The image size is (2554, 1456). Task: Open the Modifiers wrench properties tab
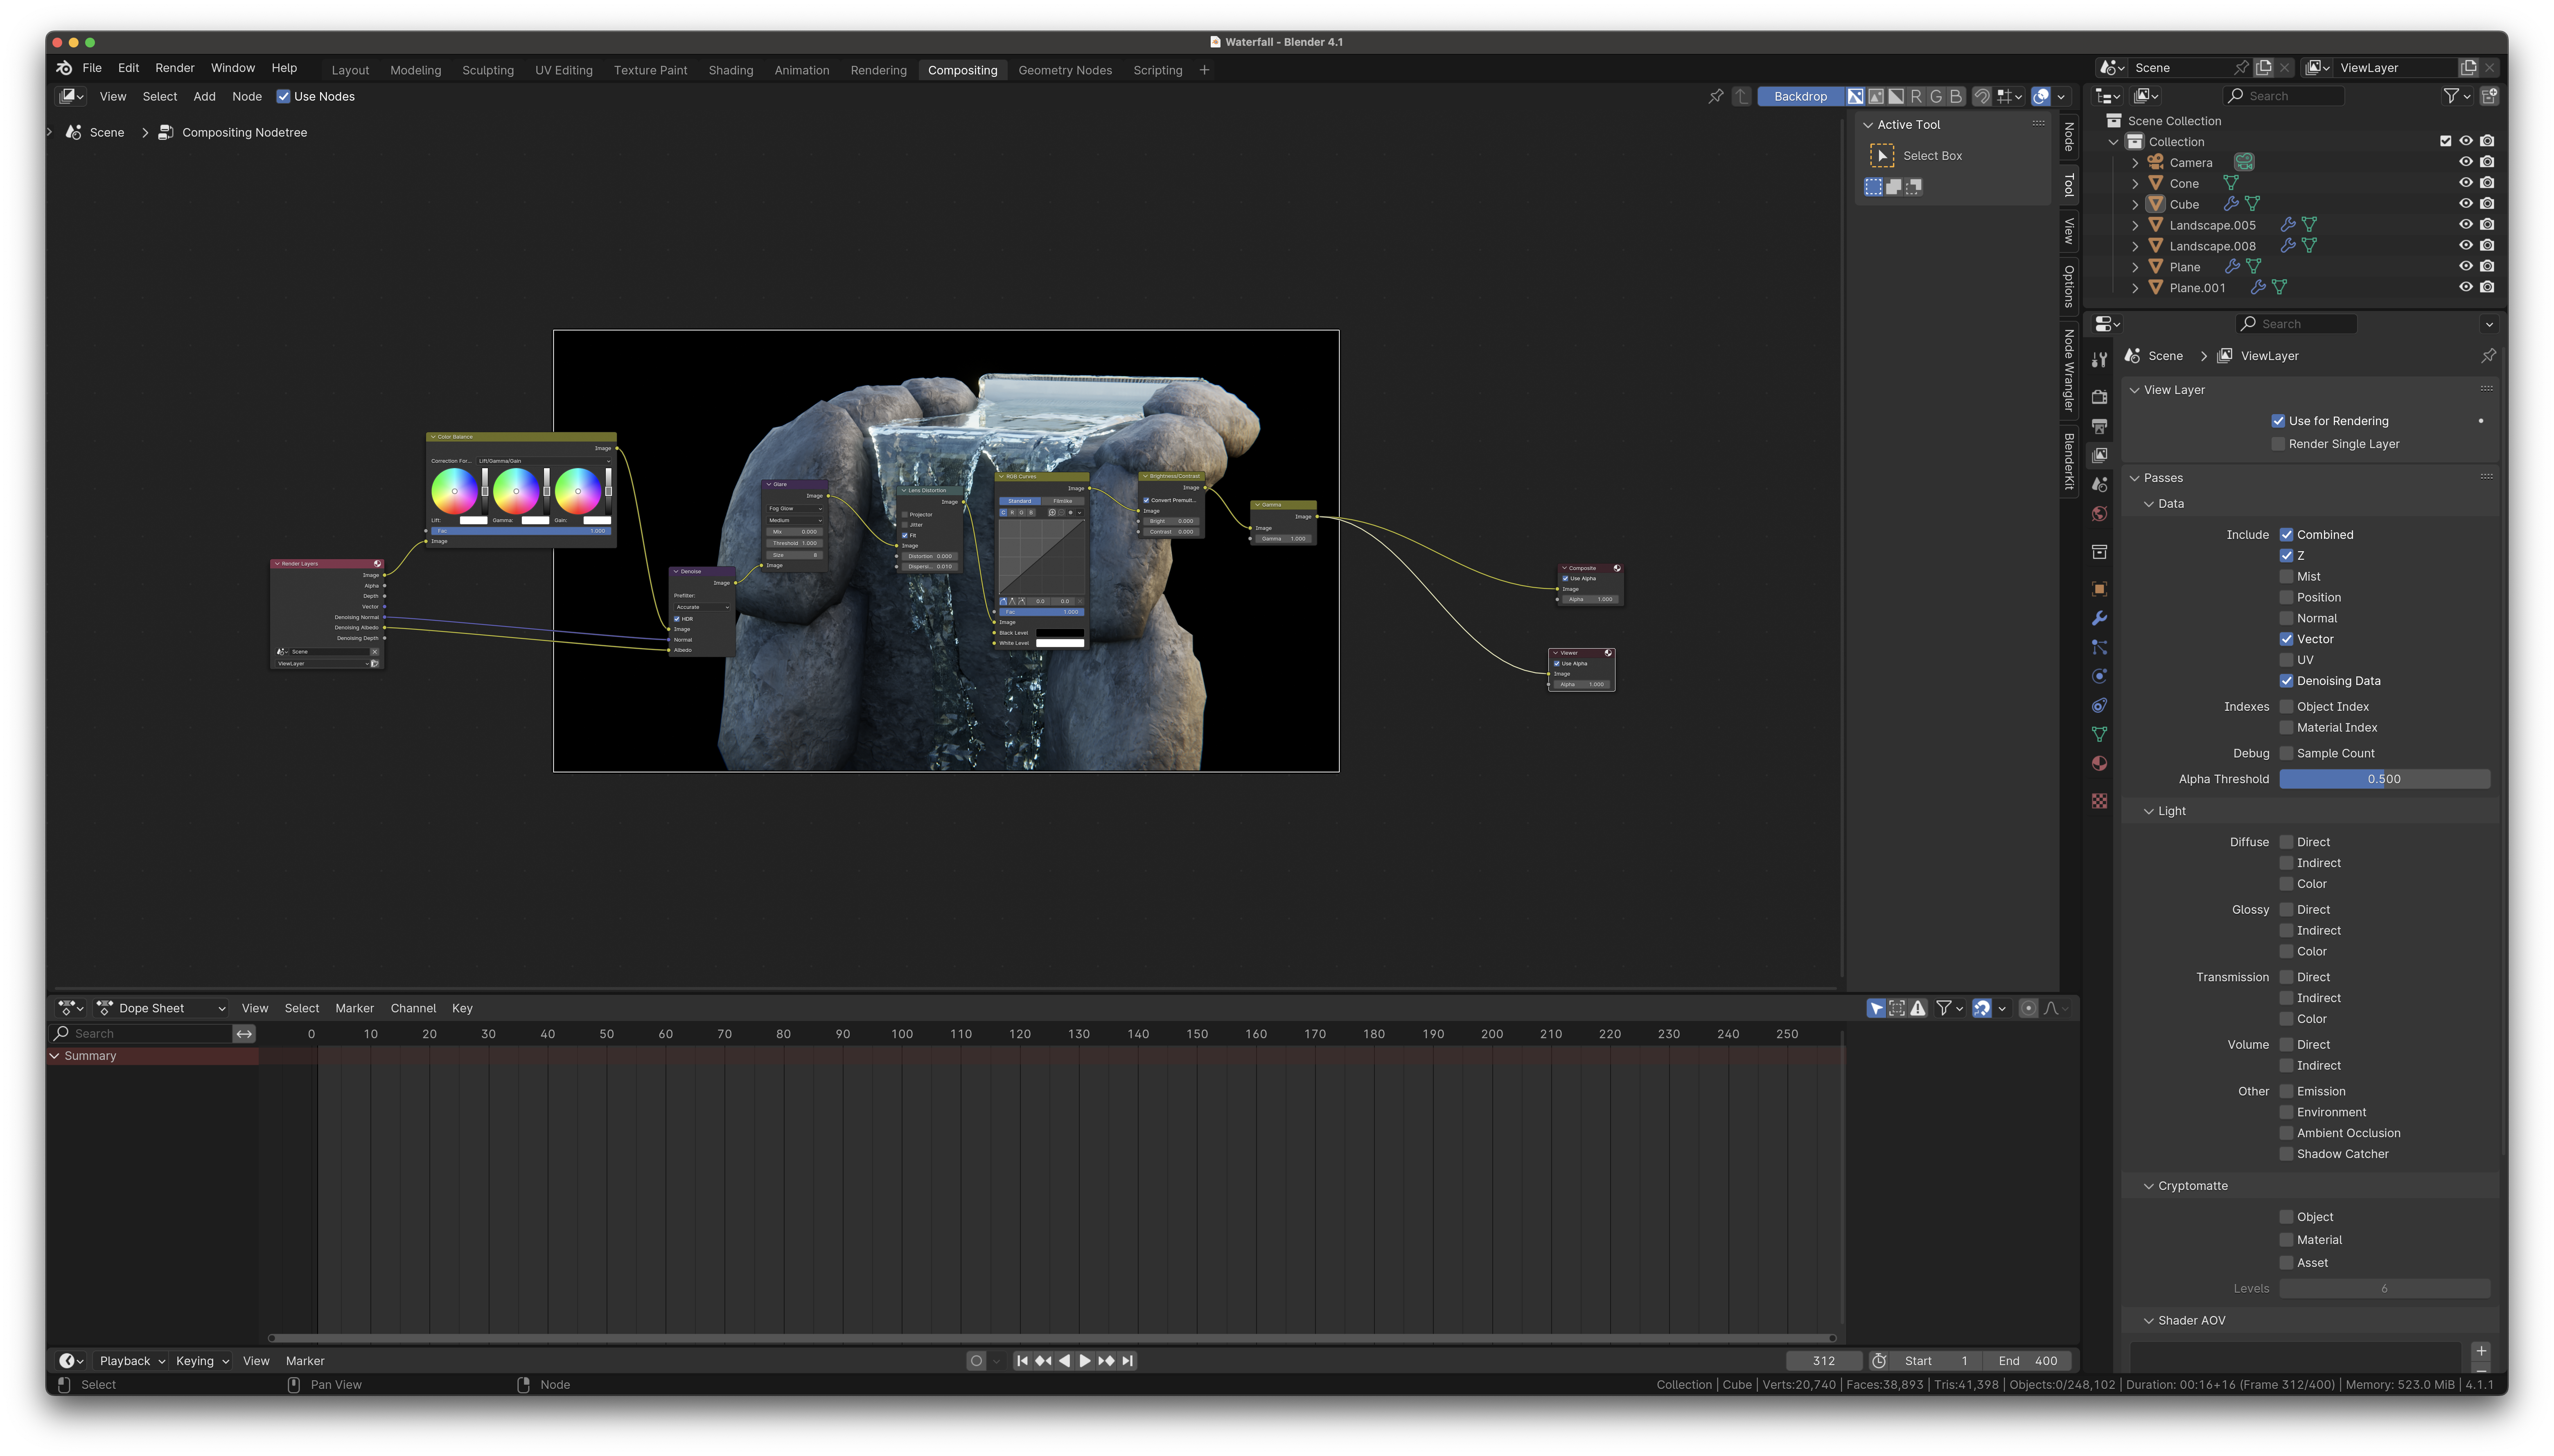(2099, 618)
